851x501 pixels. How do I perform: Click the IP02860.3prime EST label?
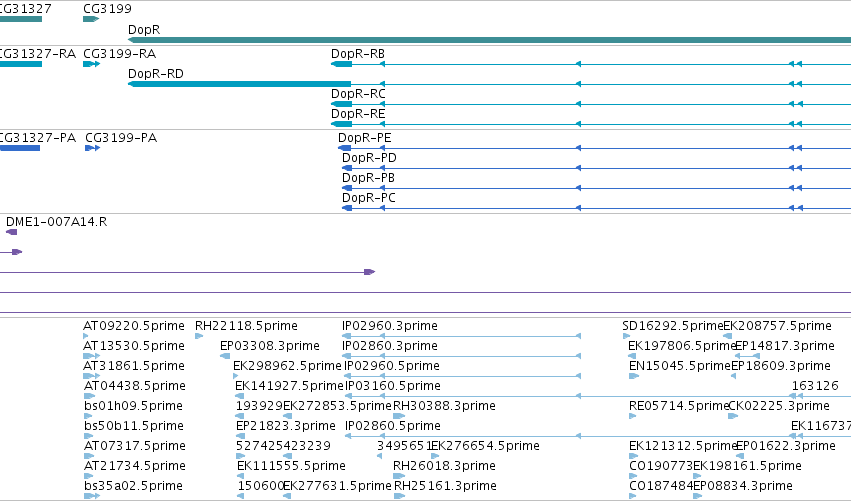coord(390,346)
